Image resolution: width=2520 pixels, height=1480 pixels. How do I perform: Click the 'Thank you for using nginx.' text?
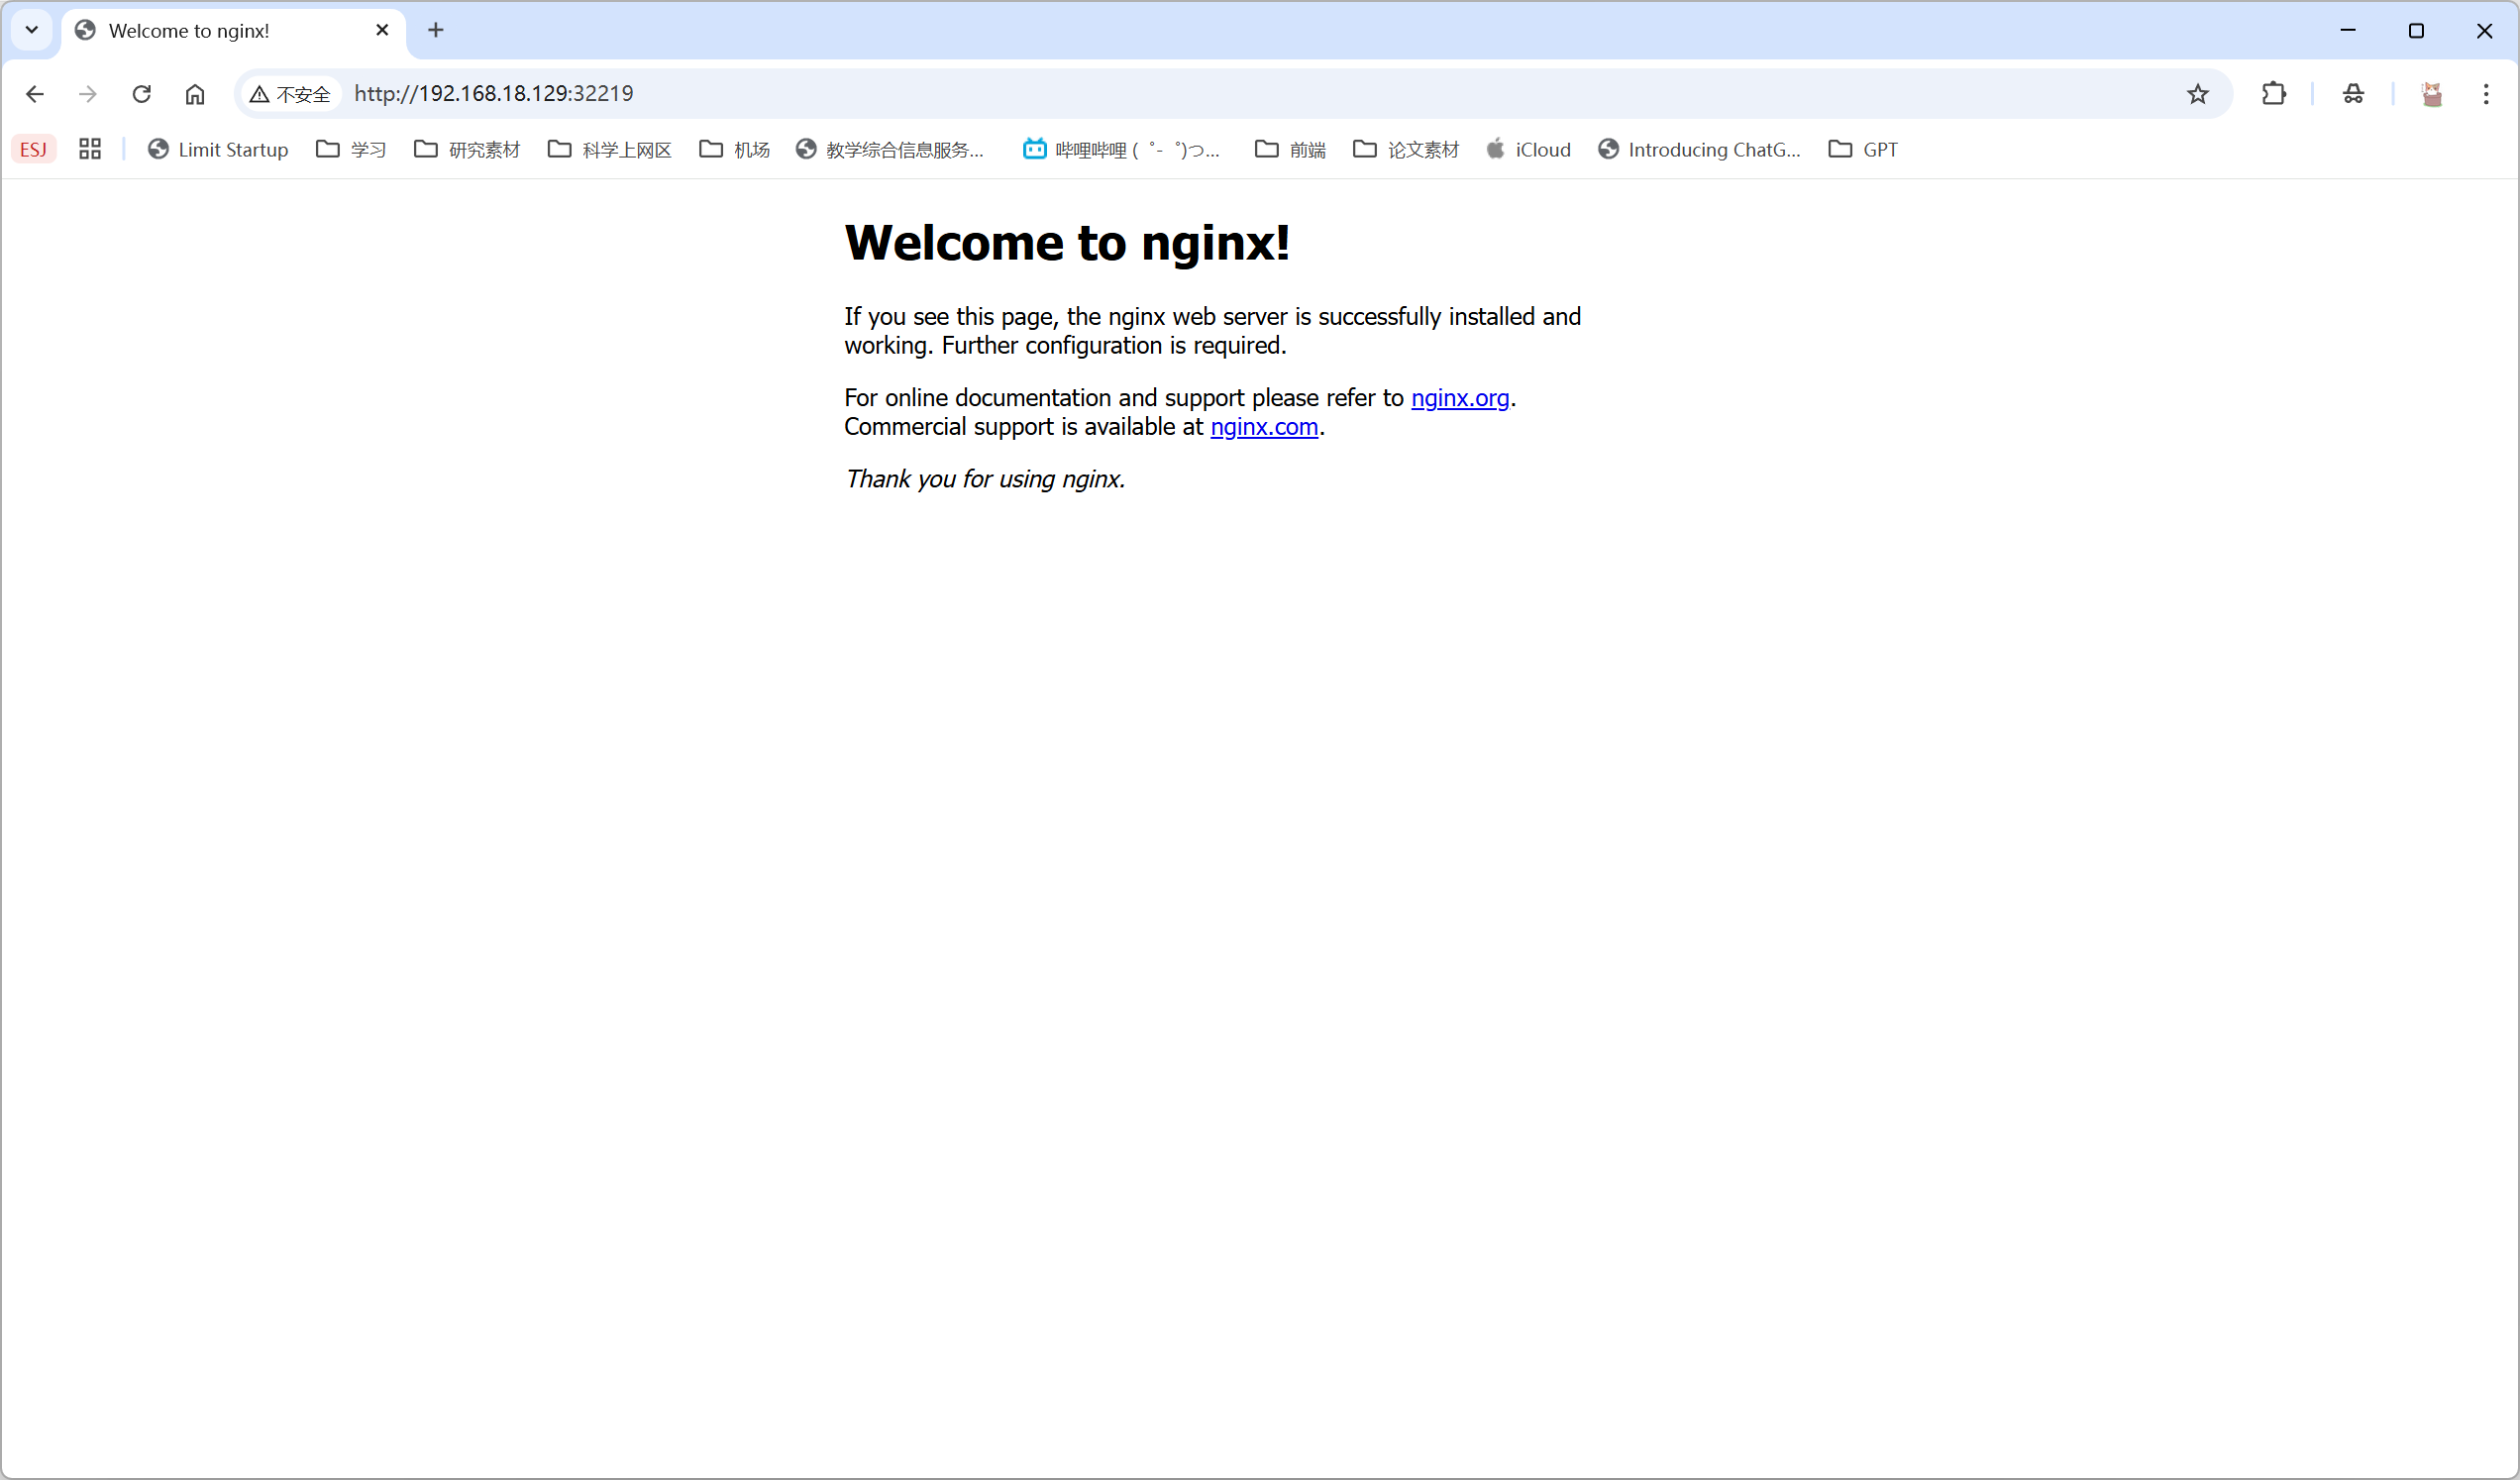pos(985,479)
